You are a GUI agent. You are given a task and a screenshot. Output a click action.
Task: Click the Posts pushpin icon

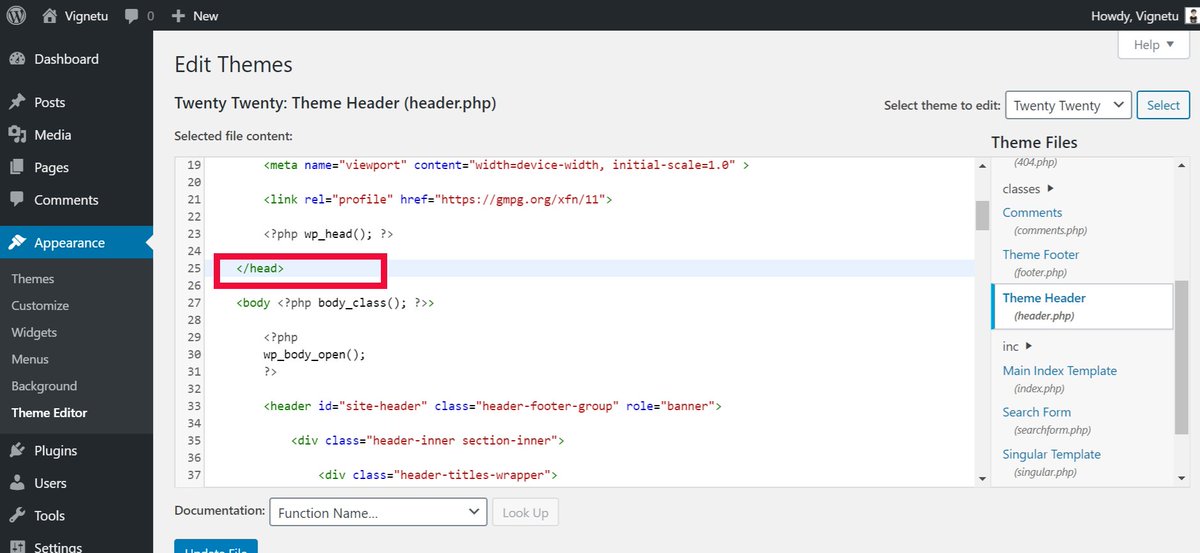tap(17, 102)
